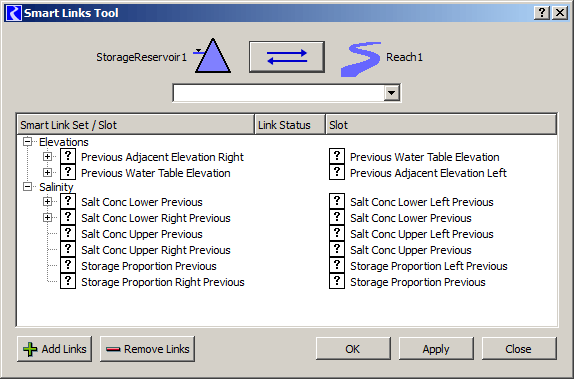Collapse the Elevations tree group
This screenshot has height=379, width=574.
click(28, 142)
